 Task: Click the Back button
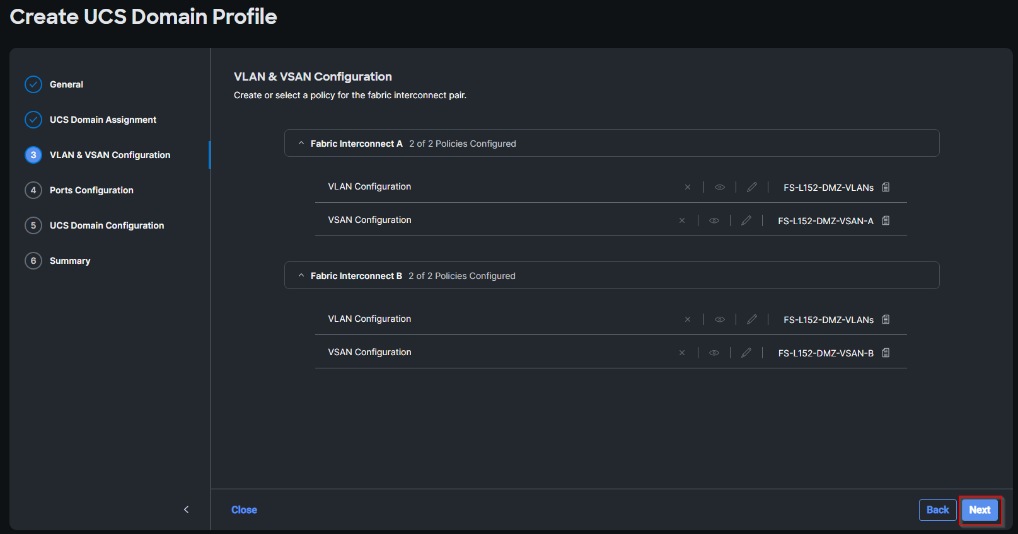click(937, 510)
